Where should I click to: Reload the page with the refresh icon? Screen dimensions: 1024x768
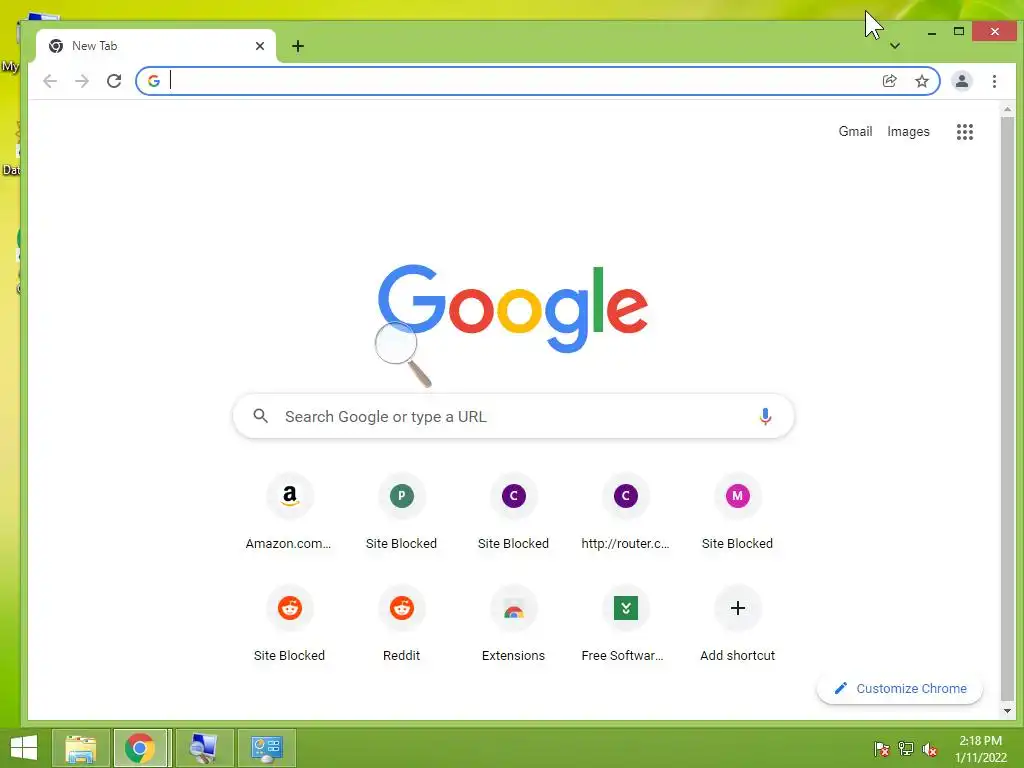point(114,81)
